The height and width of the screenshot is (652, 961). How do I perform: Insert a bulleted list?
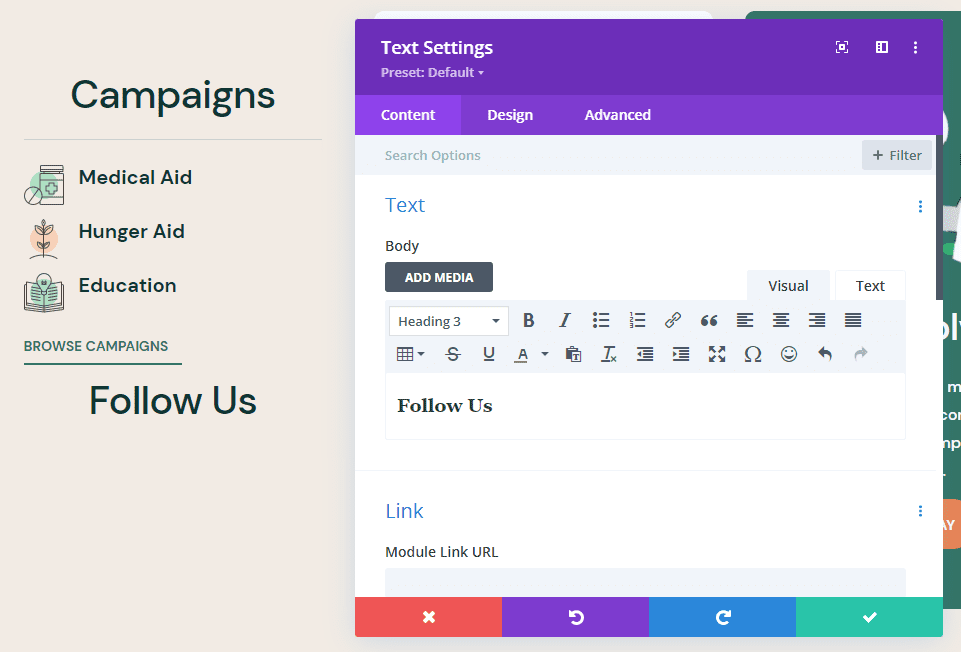click(x=601, y=320)
